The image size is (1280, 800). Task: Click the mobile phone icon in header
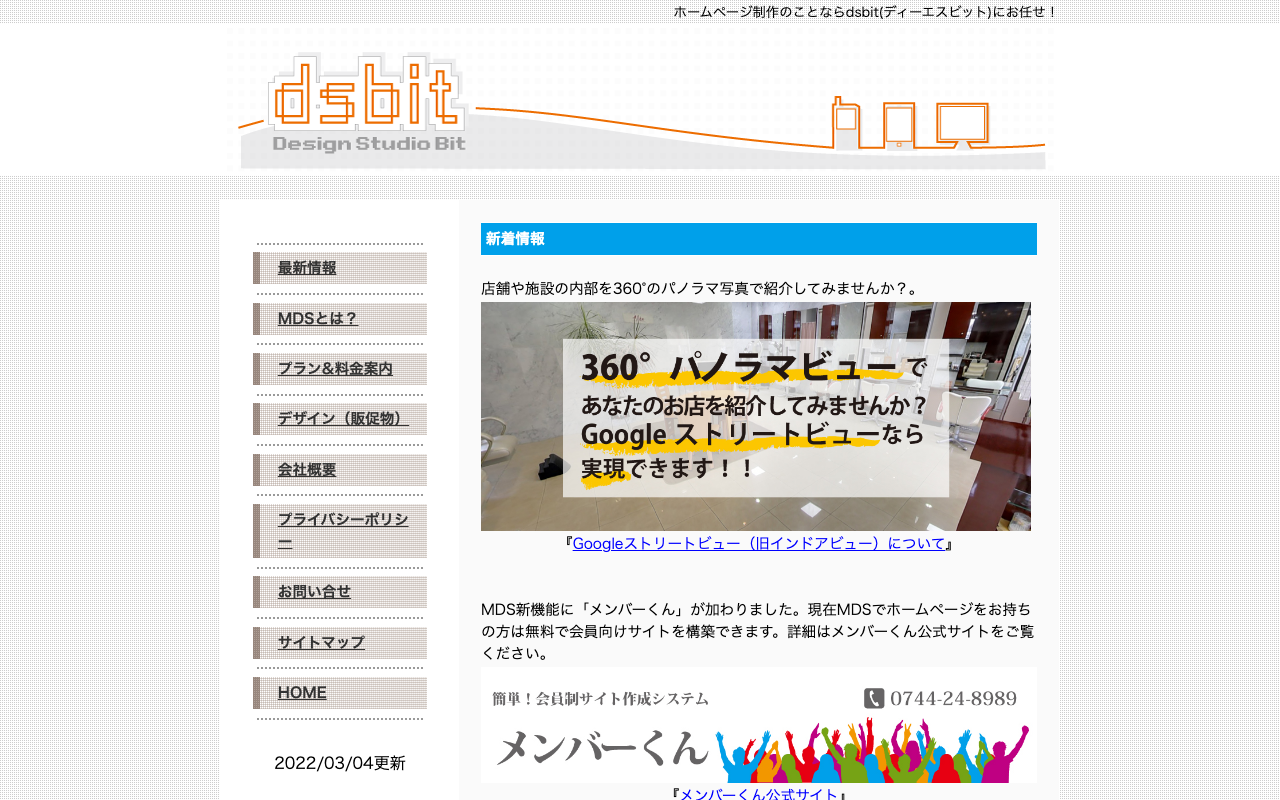[x=846, y=122]
